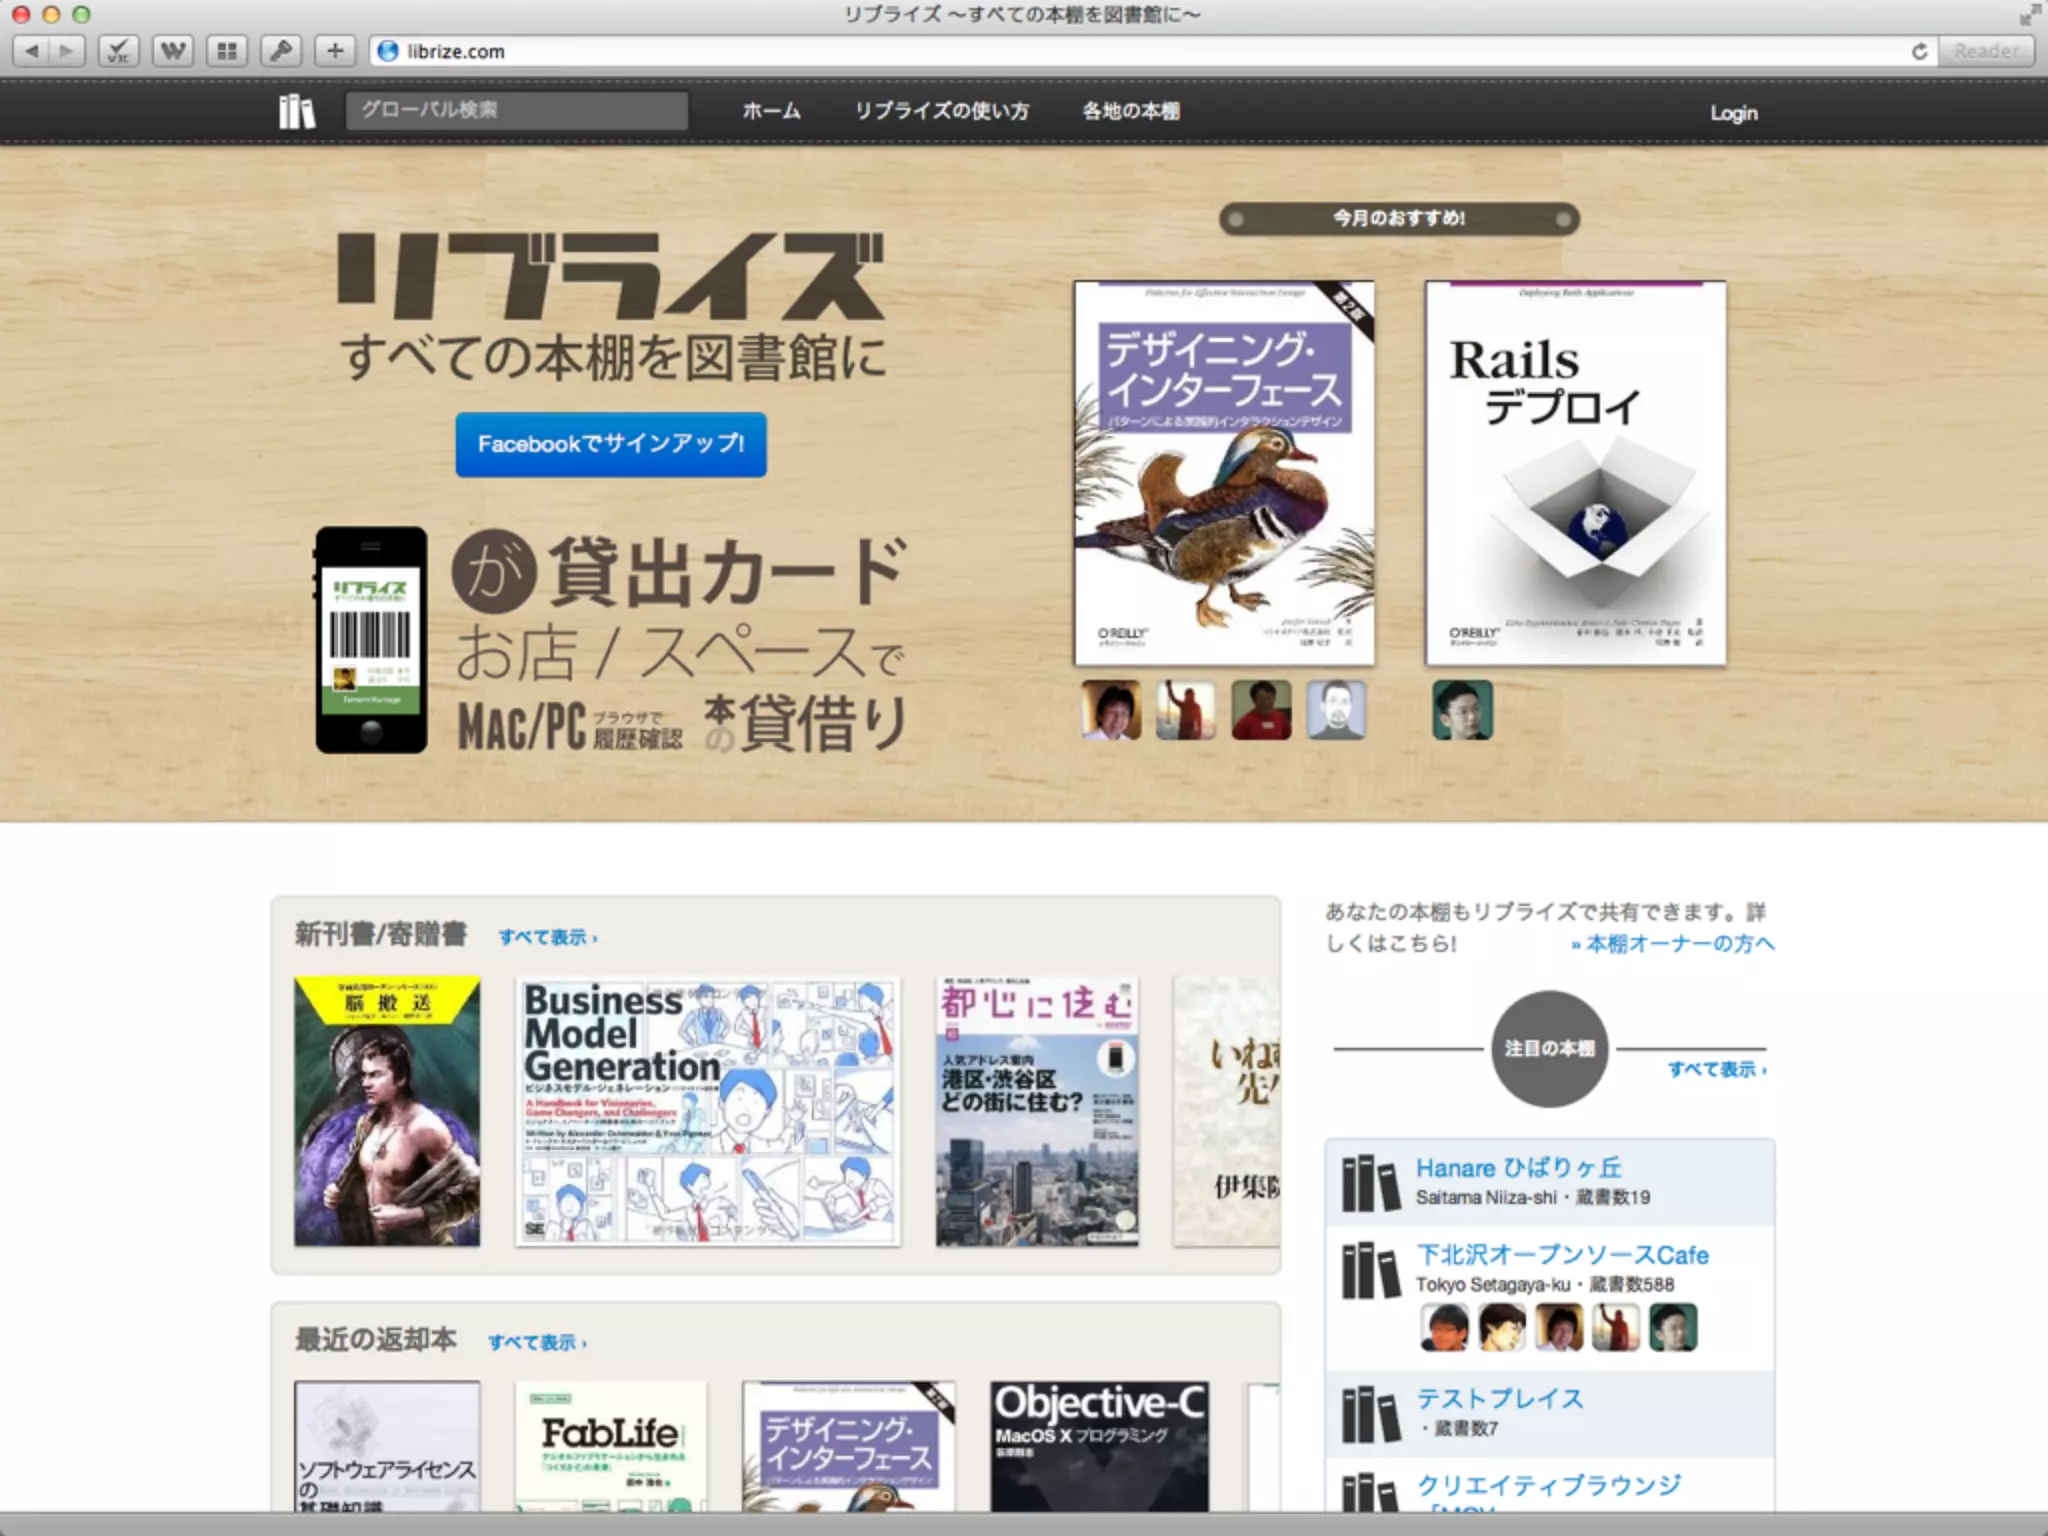
Task: Click the second avatar under デザイニング・インターフェース book
Action: coord(1186,710)
